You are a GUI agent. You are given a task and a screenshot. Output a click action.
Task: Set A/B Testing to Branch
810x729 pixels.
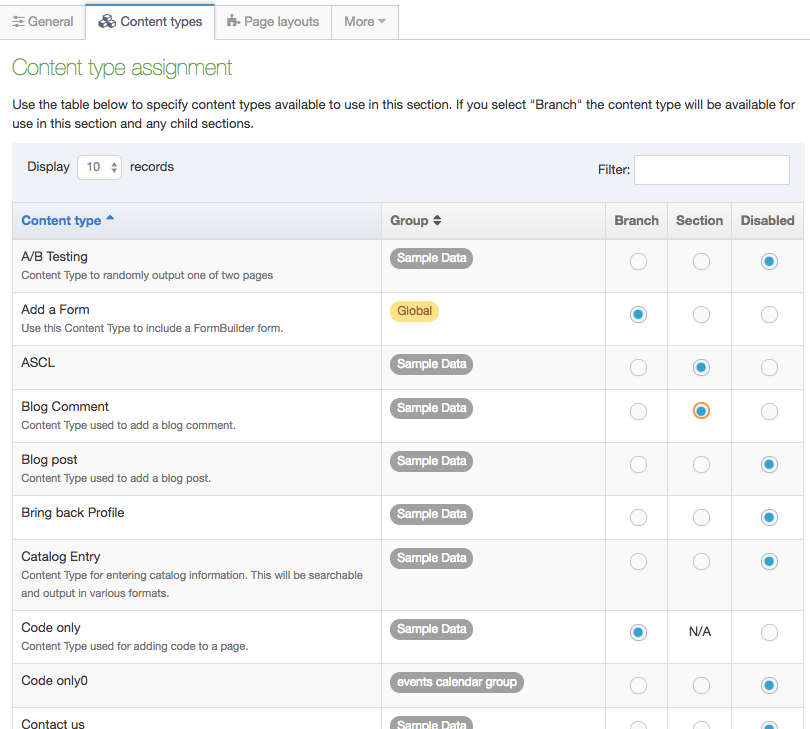(x=638, y=262)
